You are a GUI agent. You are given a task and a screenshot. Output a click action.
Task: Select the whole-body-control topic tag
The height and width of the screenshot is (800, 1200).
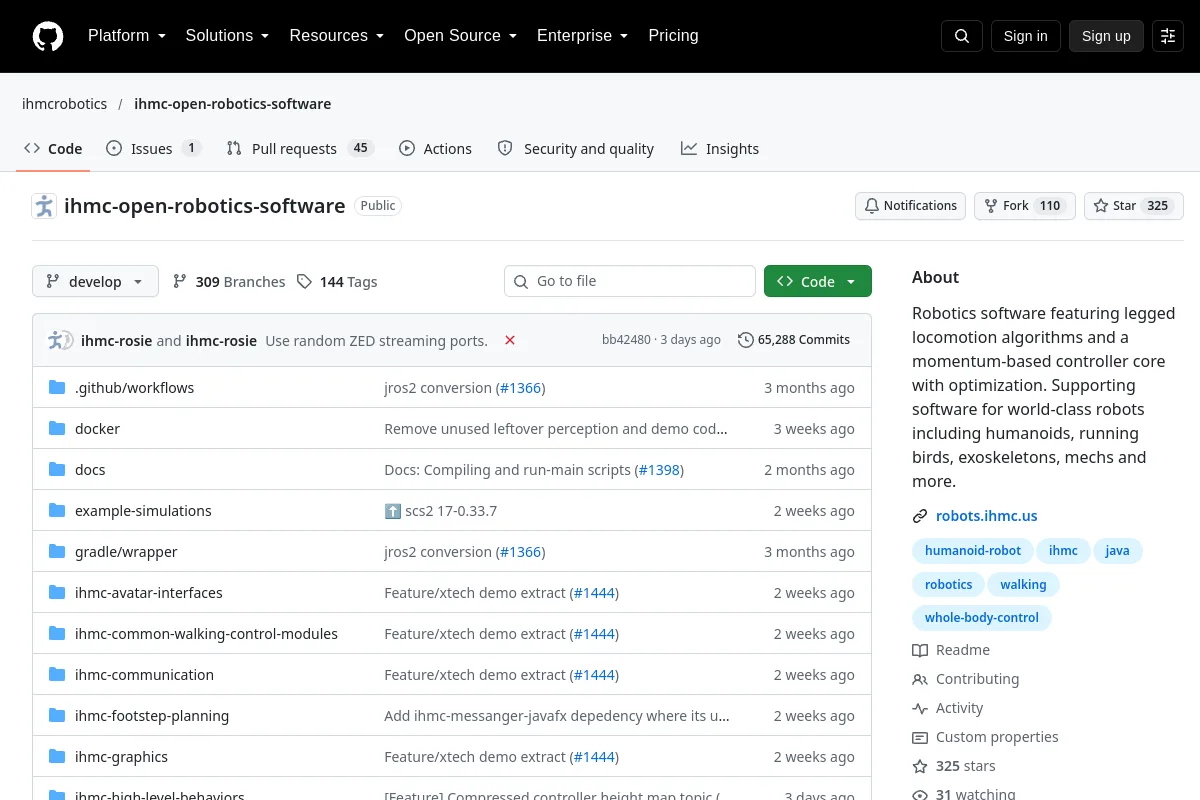[982, 618]
